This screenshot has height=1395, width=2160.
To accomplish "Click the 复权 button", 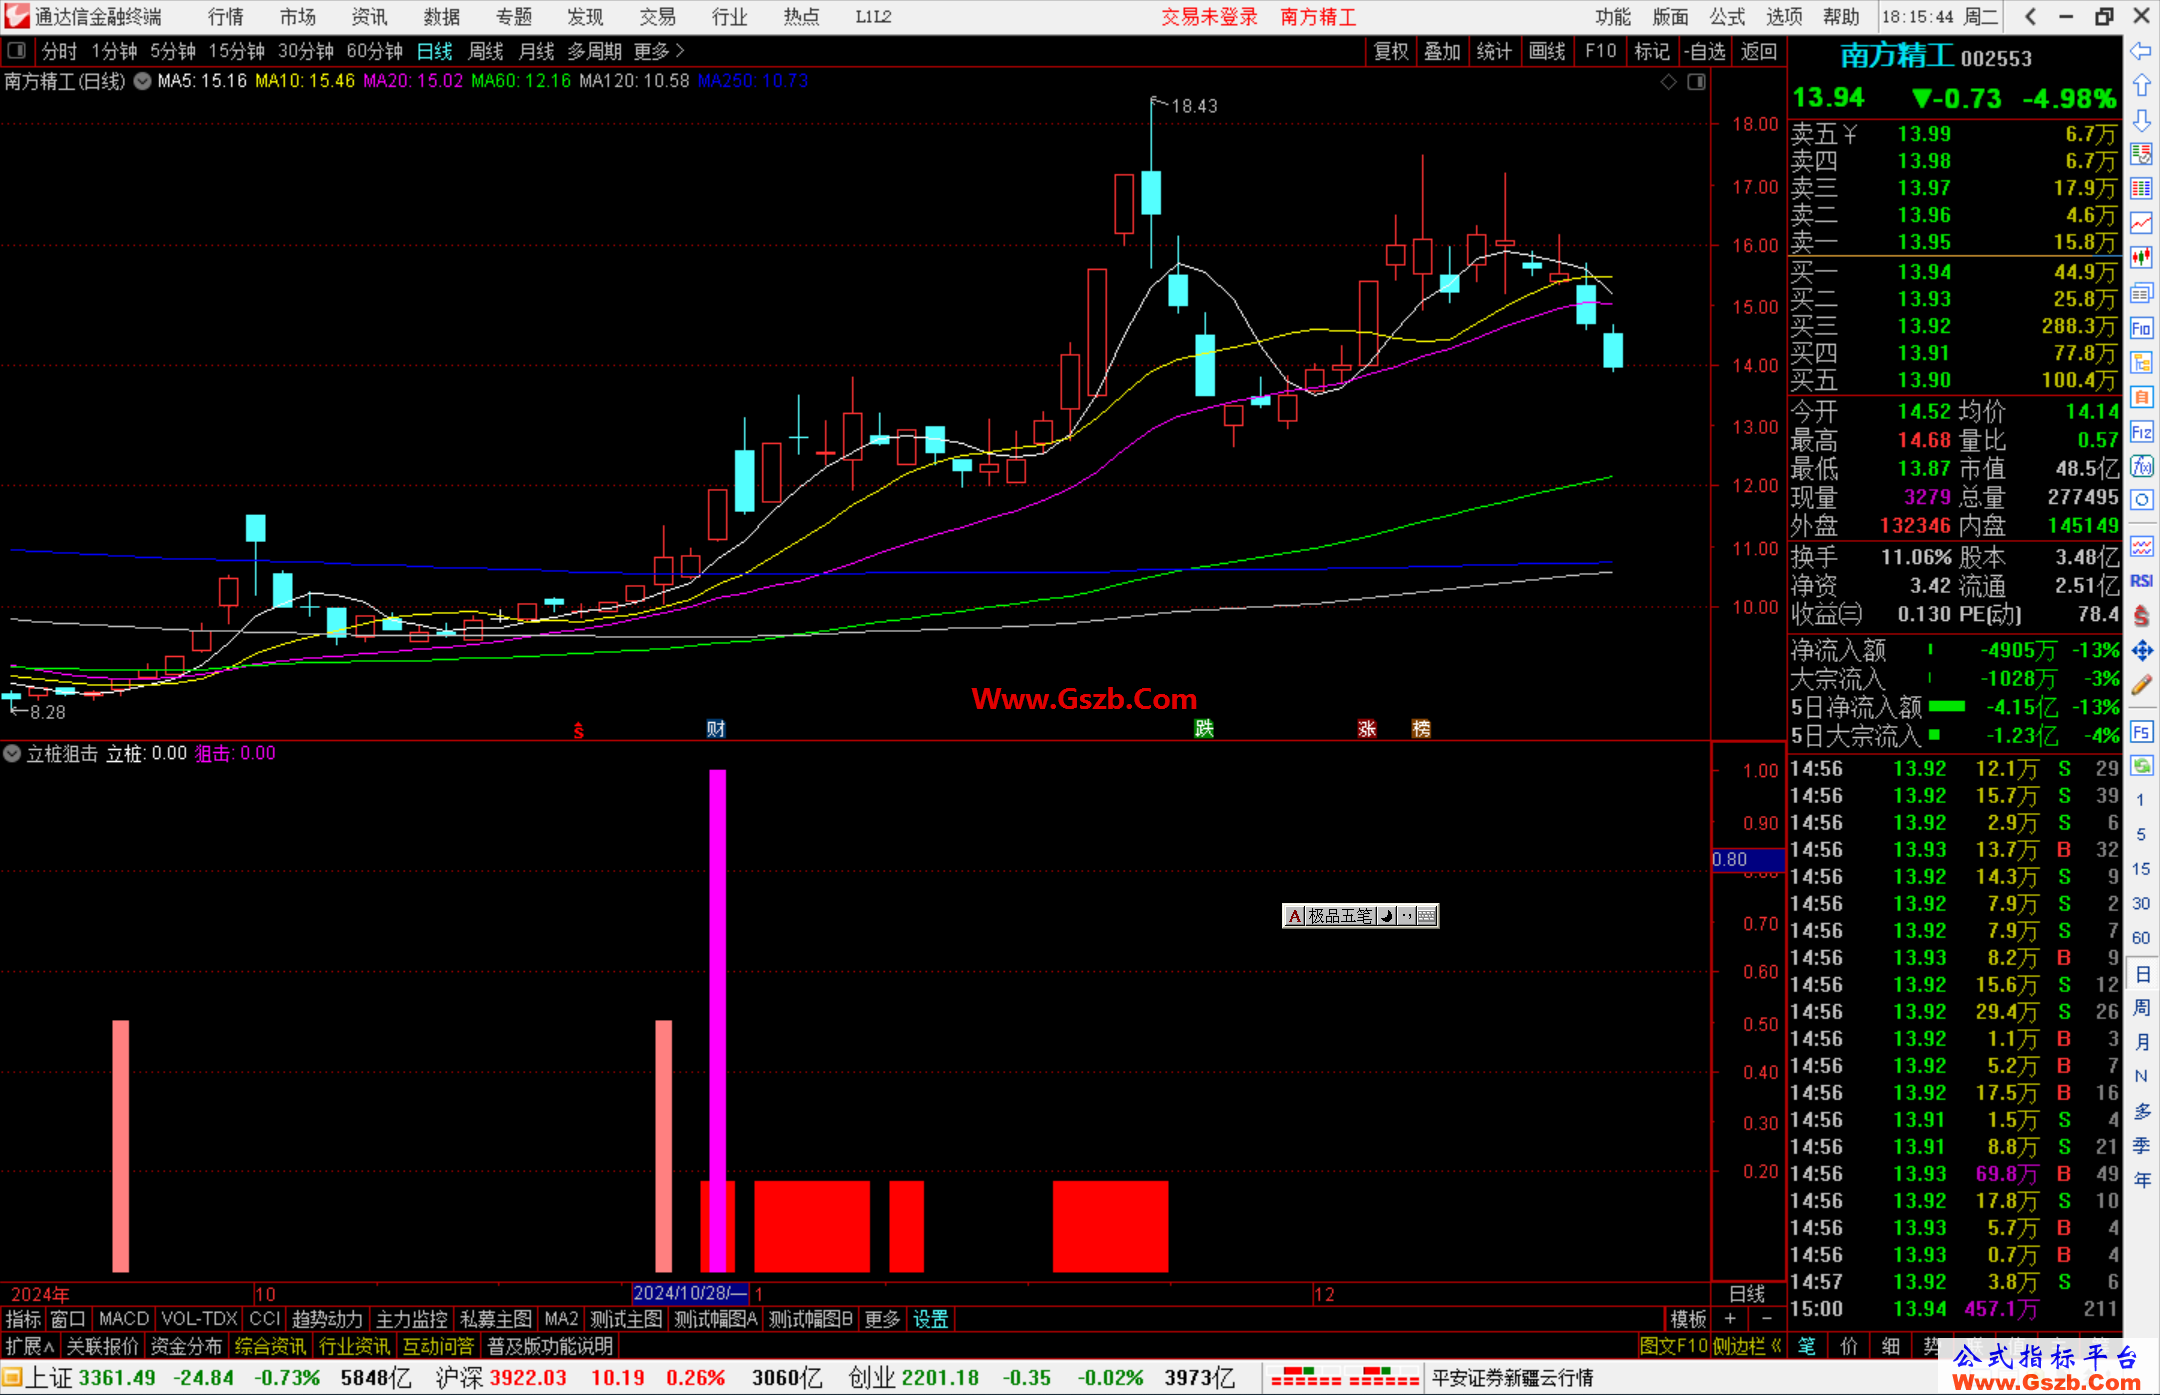I will [1391, 51].
